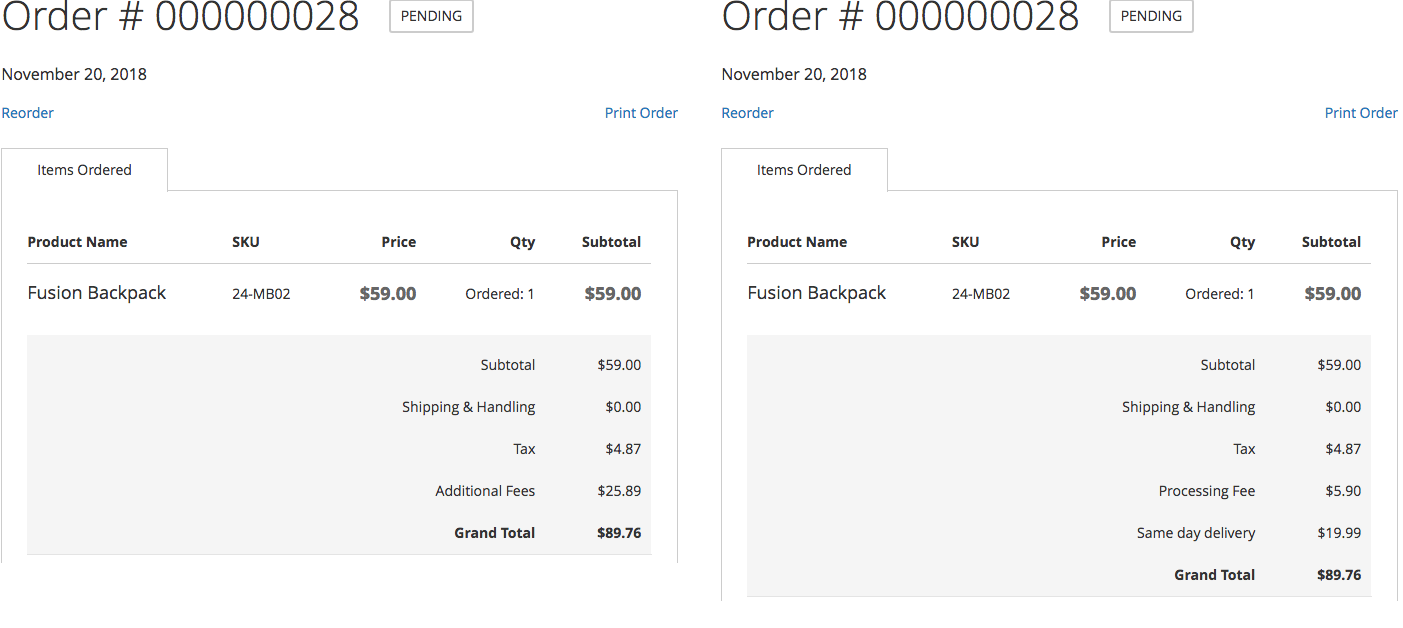The image size is (1403, 628).
Task: Click the $25.89 additional fees amount
Action: [619, 491]
